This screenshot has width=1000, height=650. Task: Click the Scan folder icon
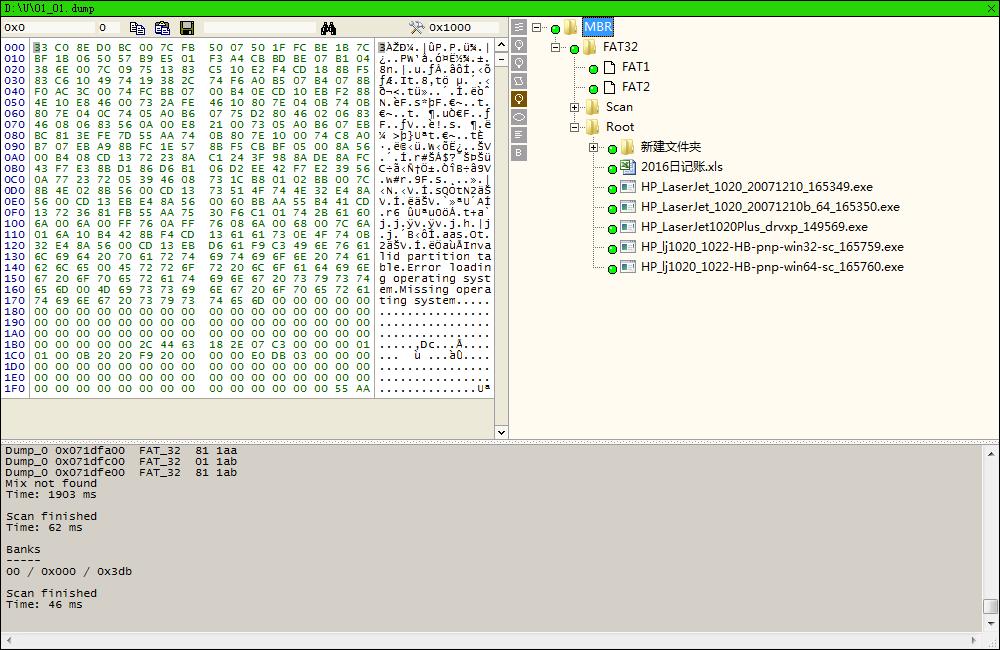592,107
